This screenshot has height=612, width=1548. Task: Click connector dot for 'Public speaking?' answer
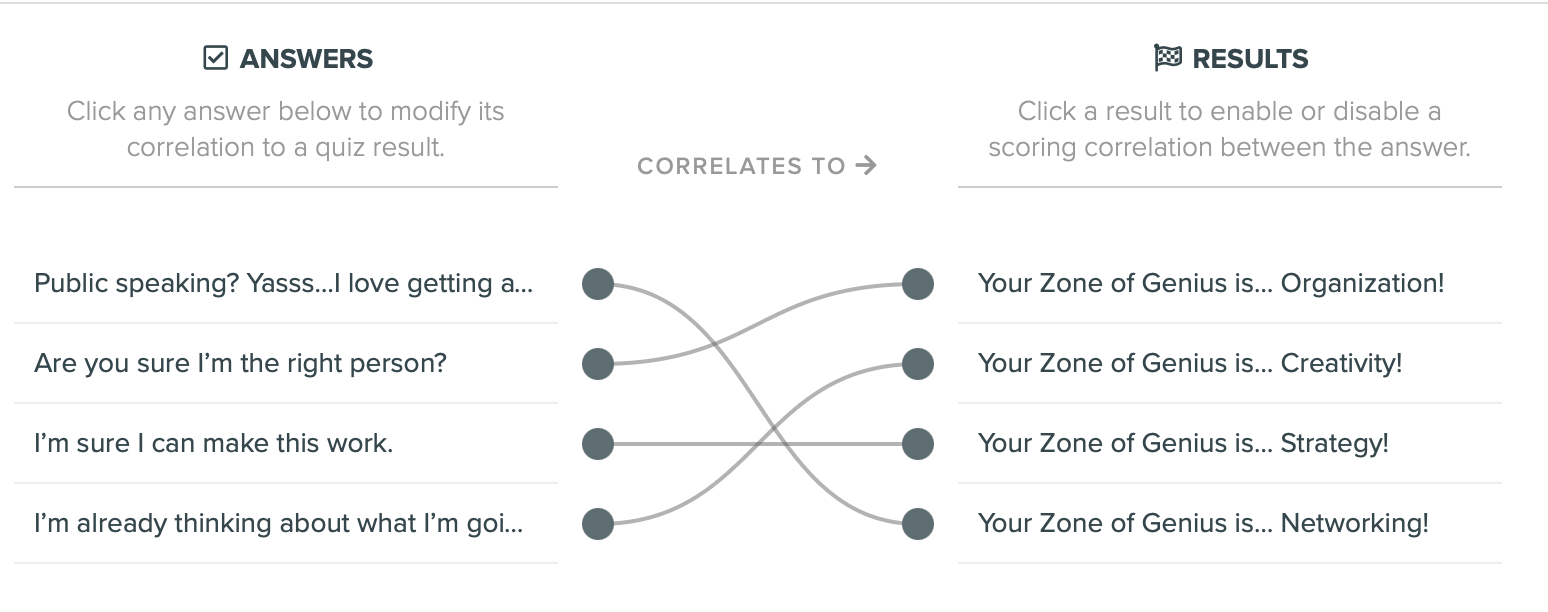(x=598, y=284)
